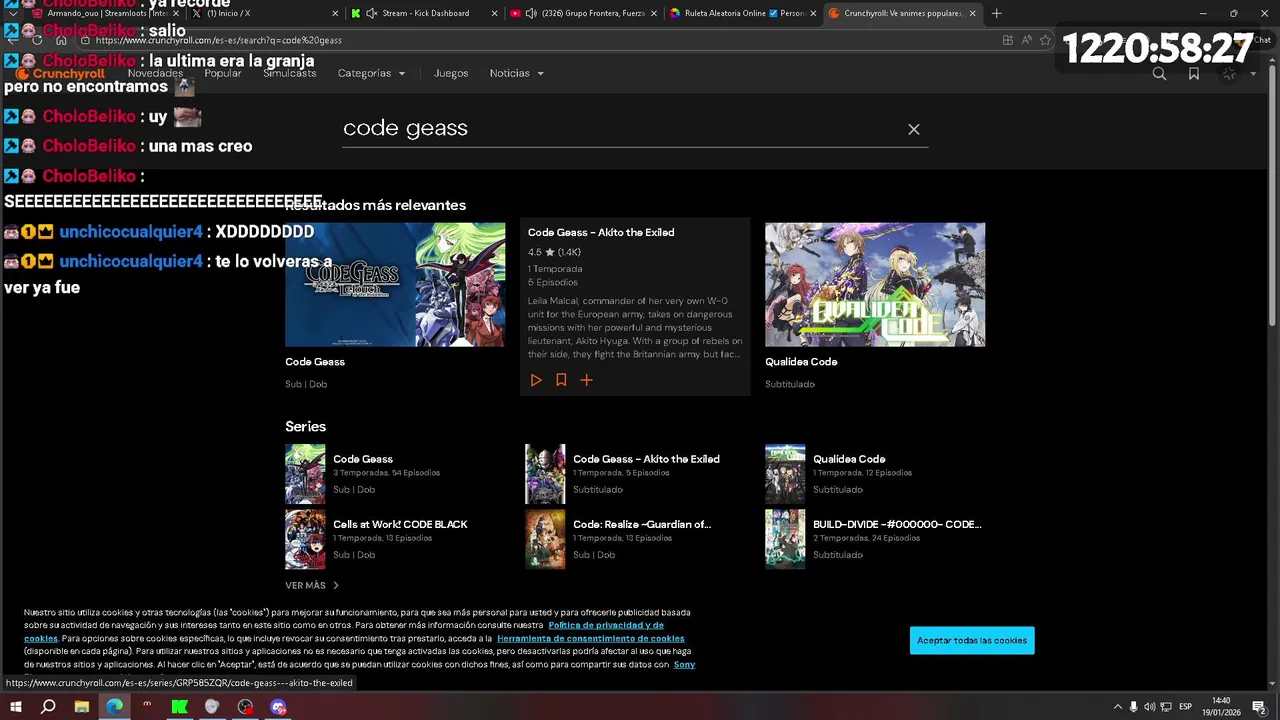Open Code Geass series poster in Series list
Screen dimensions: 1280x720
pyautogui.click(x=305, y=474)
